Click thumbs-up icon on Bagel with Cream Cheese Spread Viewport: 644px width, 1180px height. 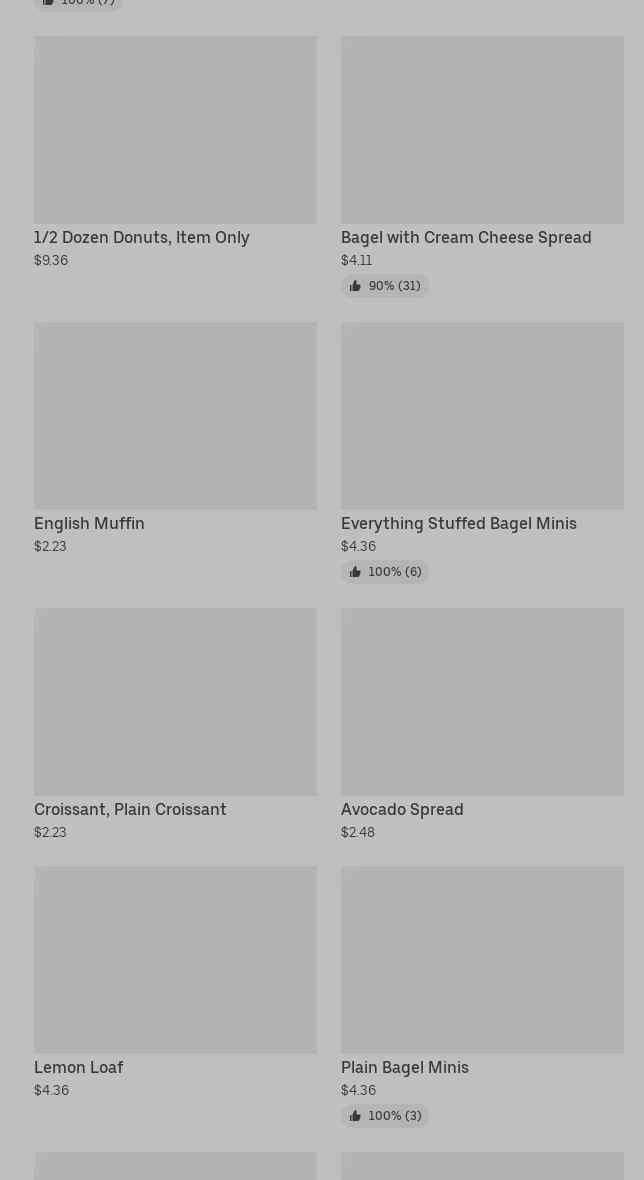coord(355,286)
